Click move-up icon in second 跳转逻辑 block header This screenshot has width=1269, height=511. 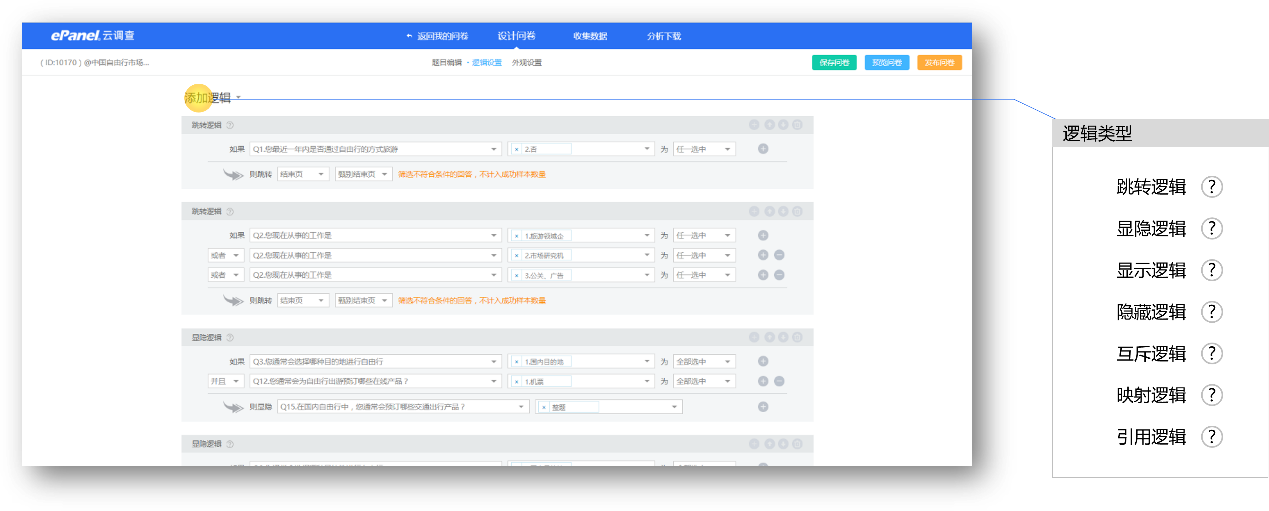coord(769,211)
